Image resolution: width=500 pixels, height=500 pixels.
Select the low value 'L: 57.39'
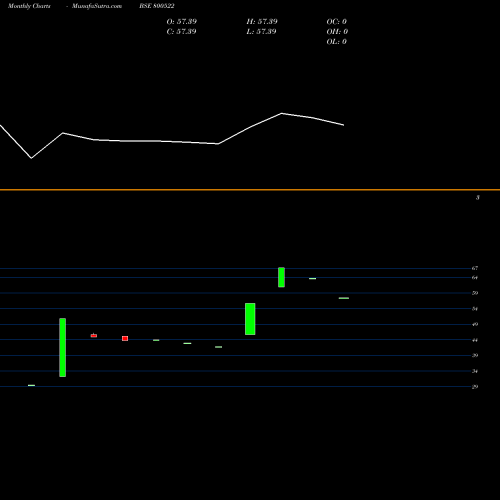pyautogui.click(x=261, y=31)
